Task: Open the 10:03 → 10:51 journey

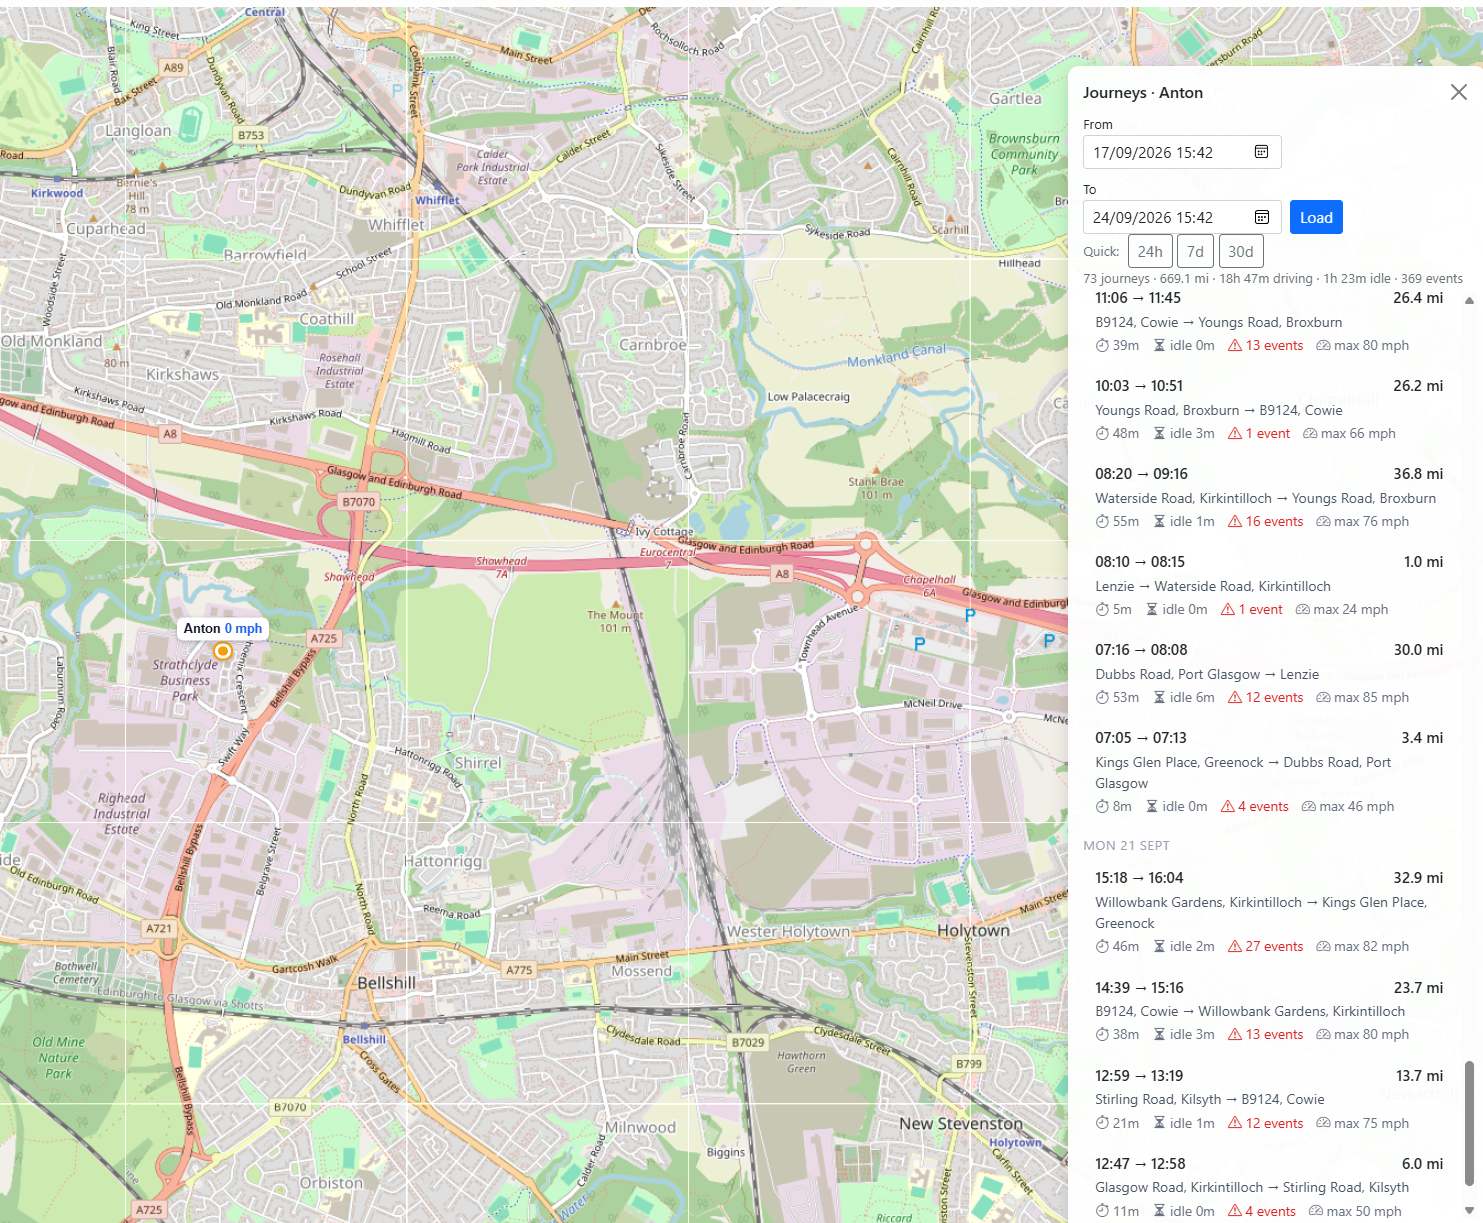Action: point(1269,410)
